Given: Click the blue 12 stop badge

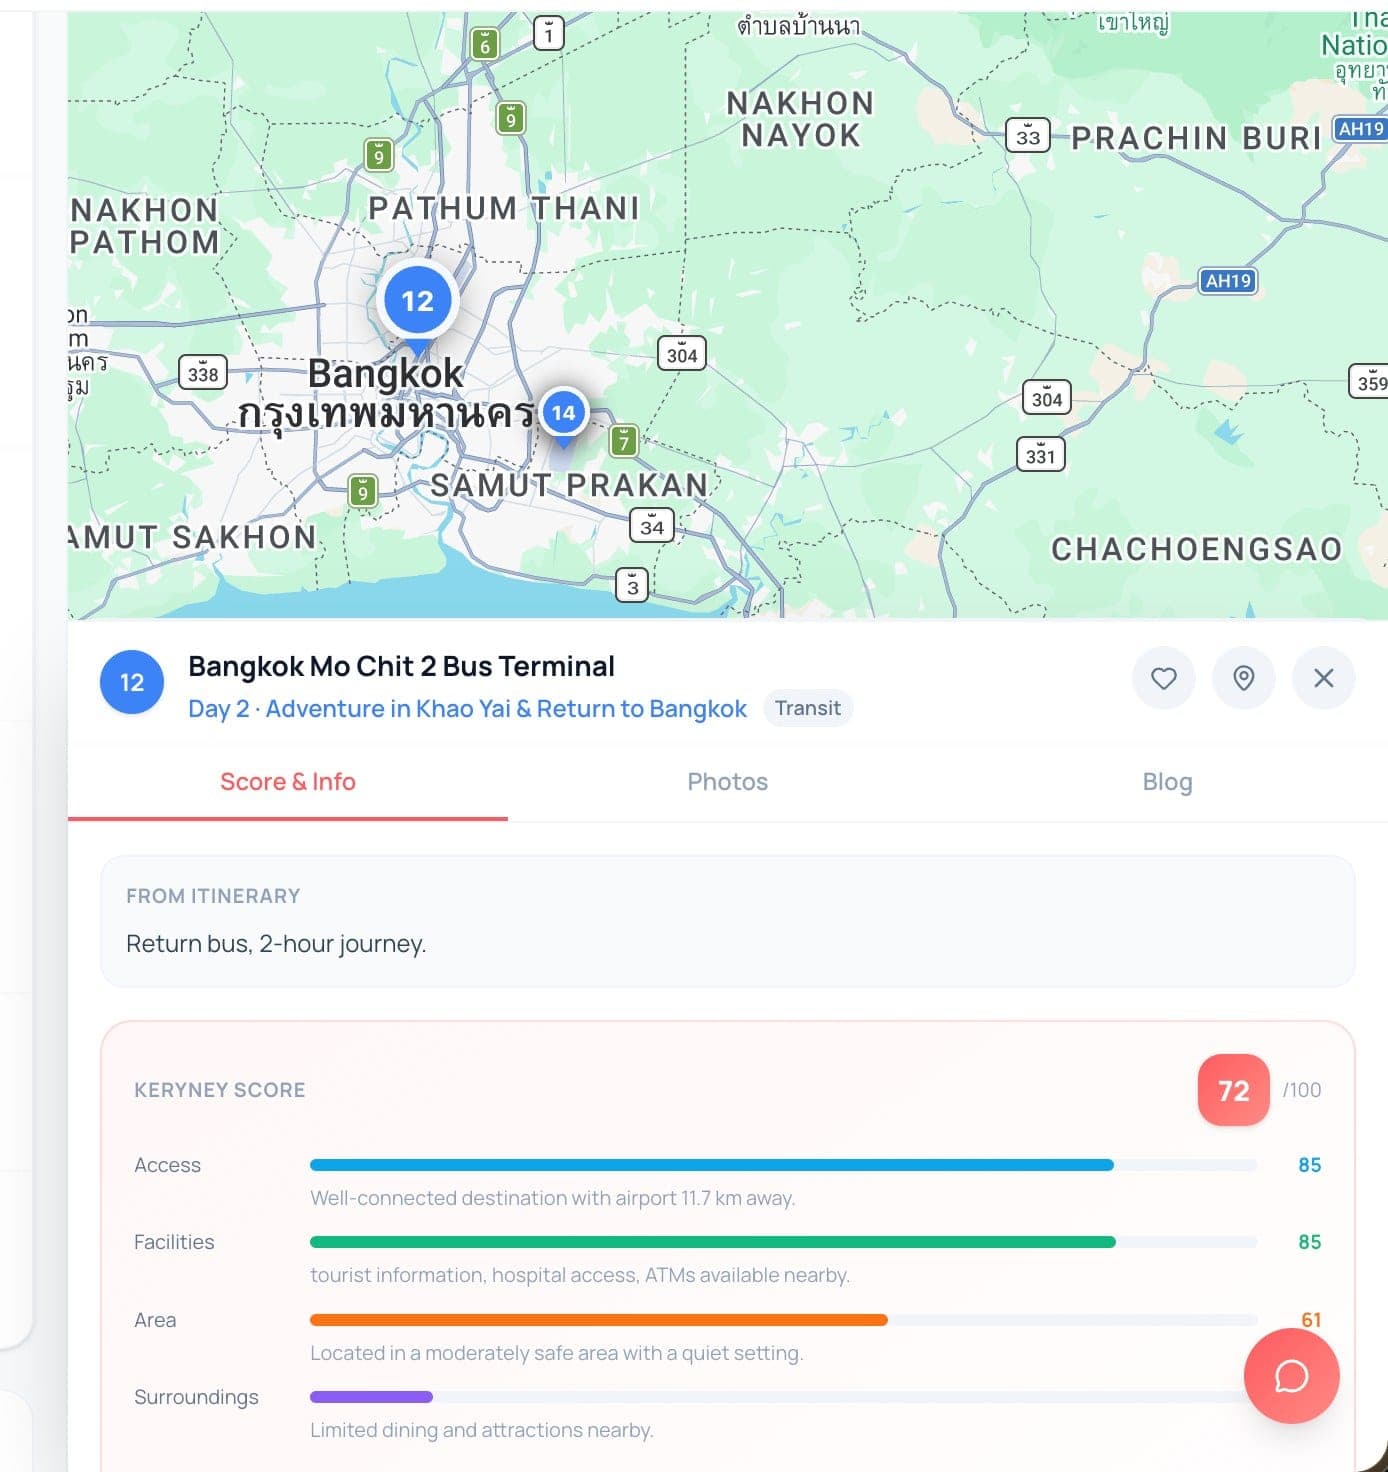Looking at the screenshot, I should [x=132, y=682].
